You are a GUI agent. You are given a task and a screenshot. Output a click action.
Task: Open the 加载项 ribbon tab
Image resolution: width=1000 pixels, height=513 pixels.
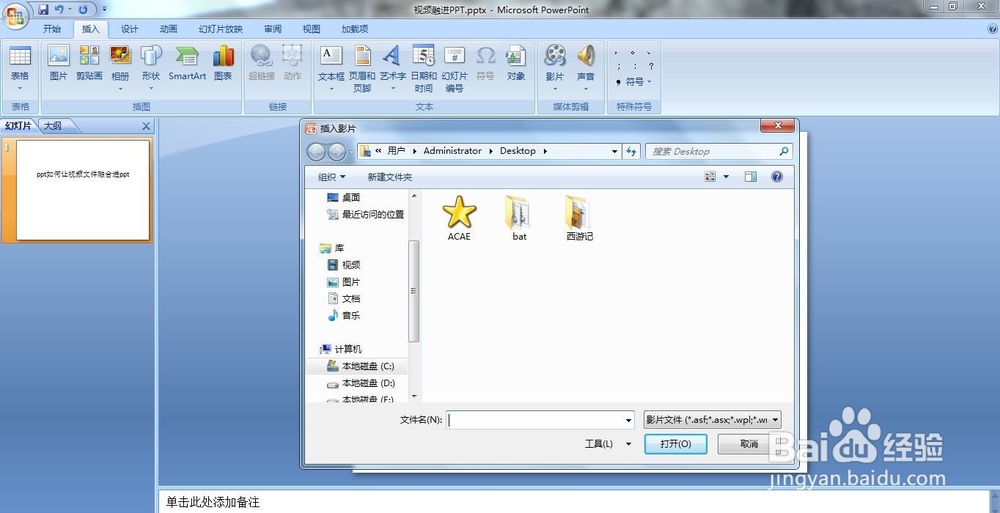pyautogui.click(x=355, y=29)
